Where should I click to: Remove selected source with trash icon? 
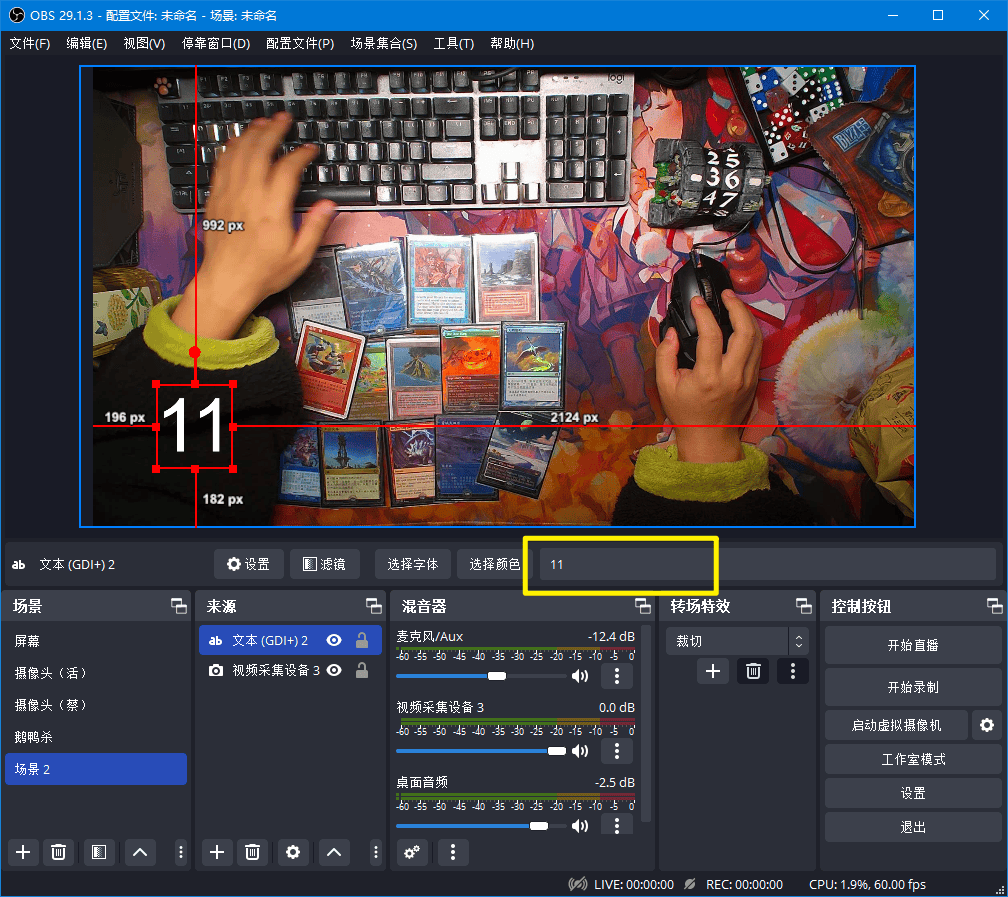click(x=253, y=853)
